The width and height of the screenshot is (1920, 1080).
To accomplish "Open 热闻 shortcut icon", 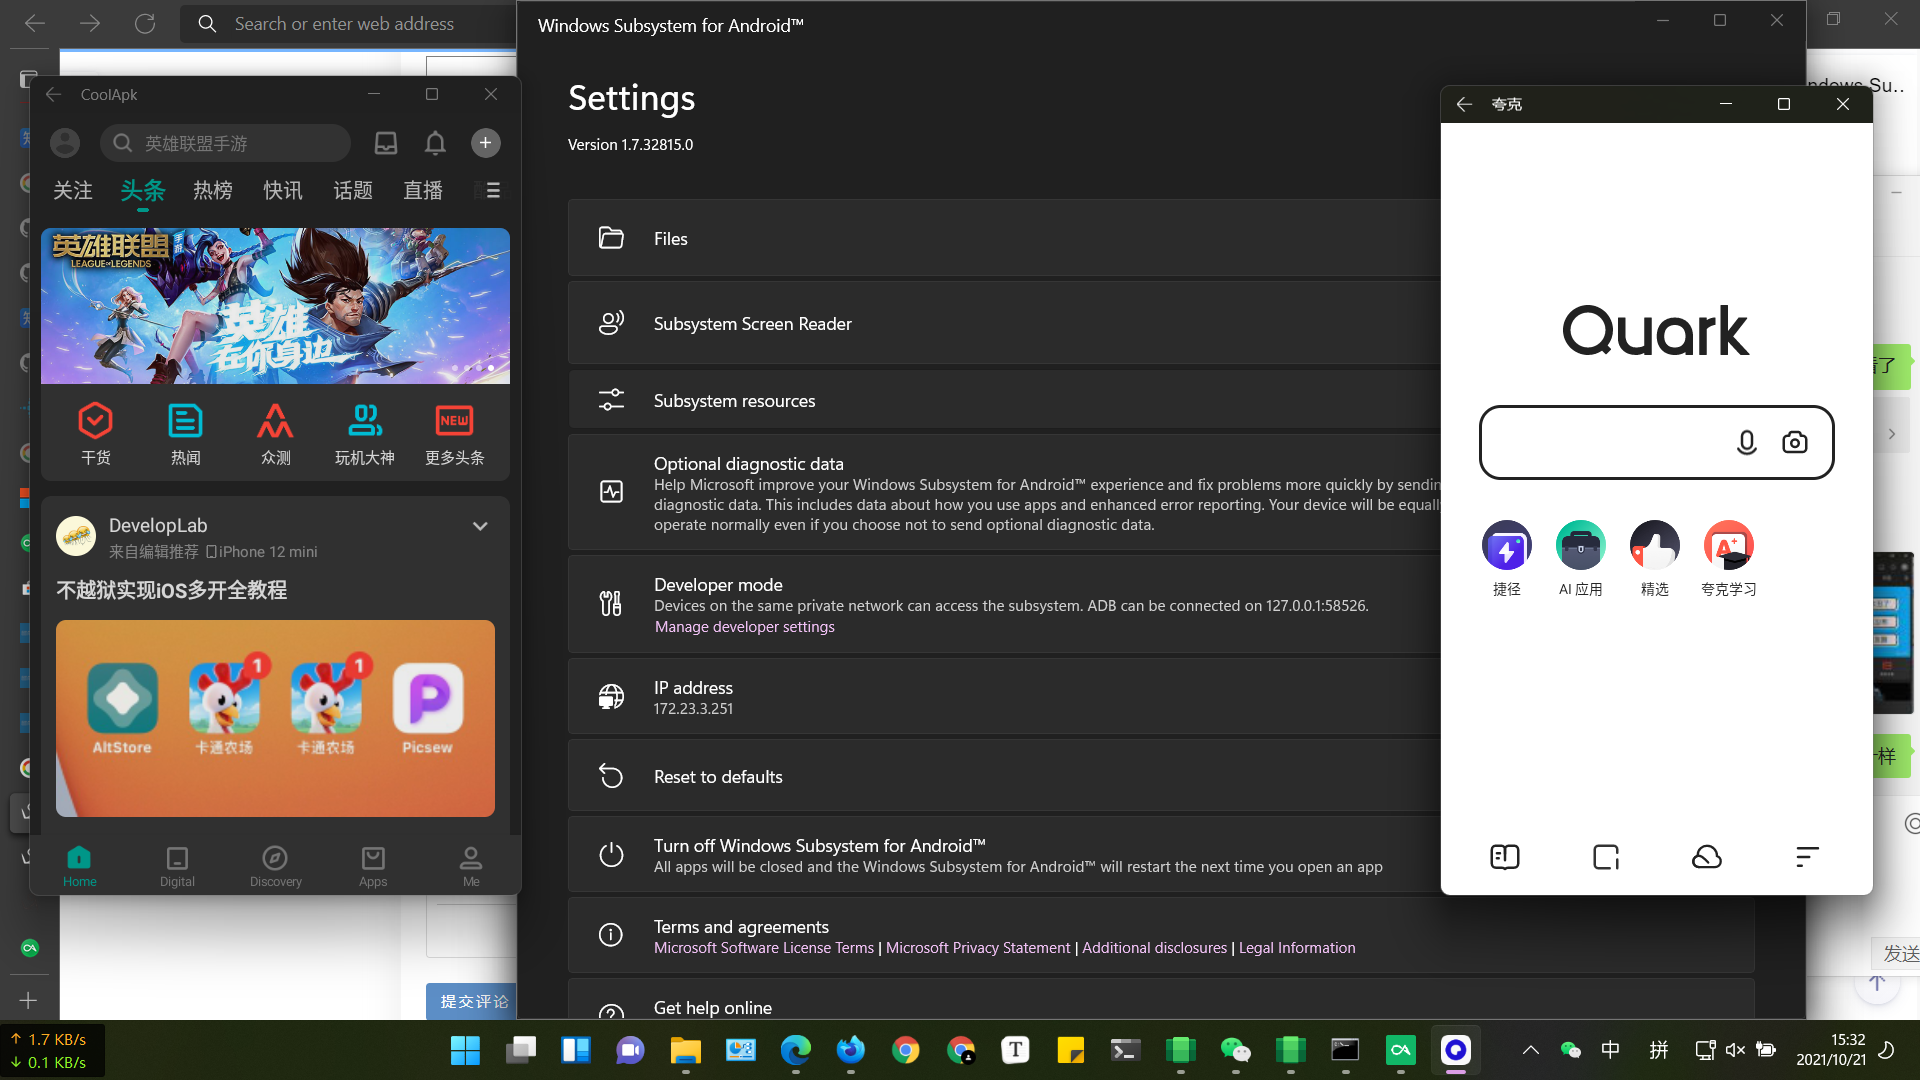I will click(x=185, y=434).
